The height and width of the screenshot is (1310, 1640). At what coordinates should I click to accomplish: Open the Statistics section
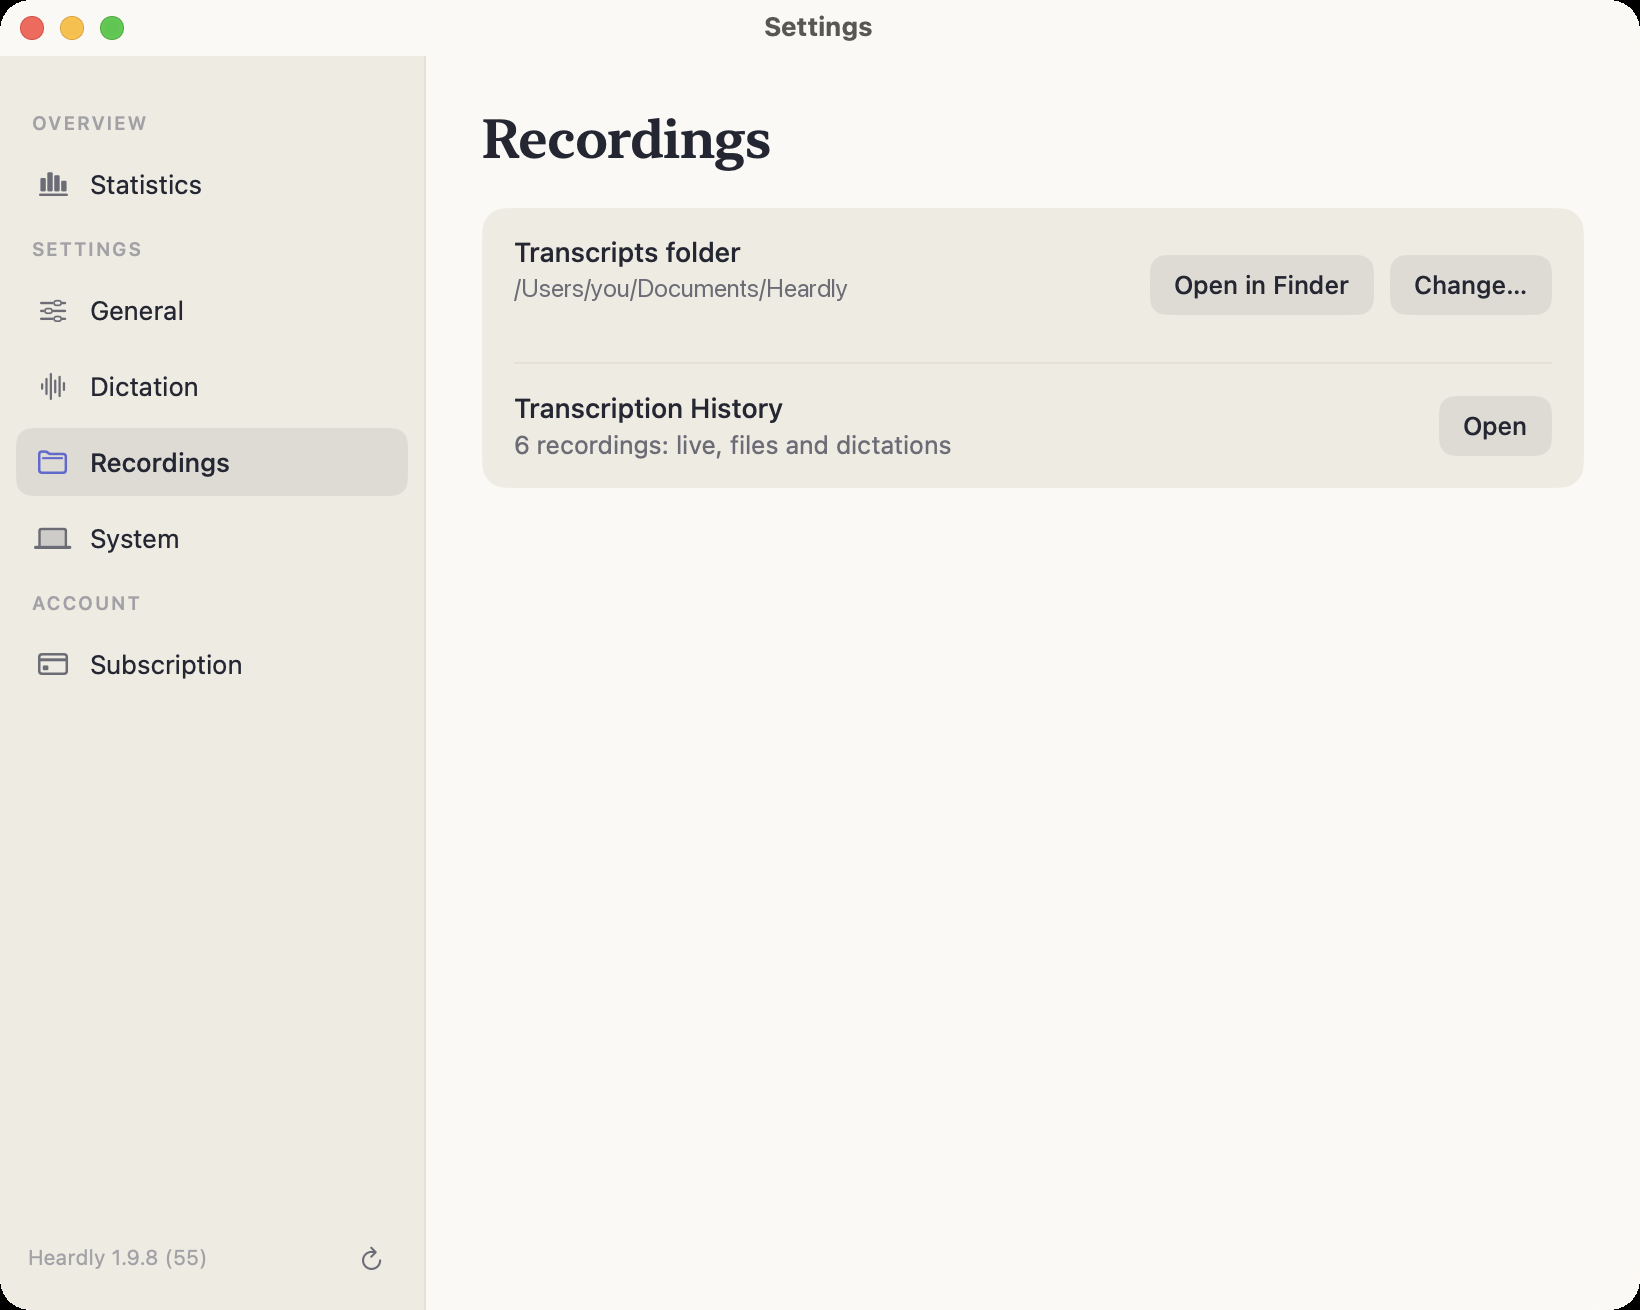click(x=212, y=185)
